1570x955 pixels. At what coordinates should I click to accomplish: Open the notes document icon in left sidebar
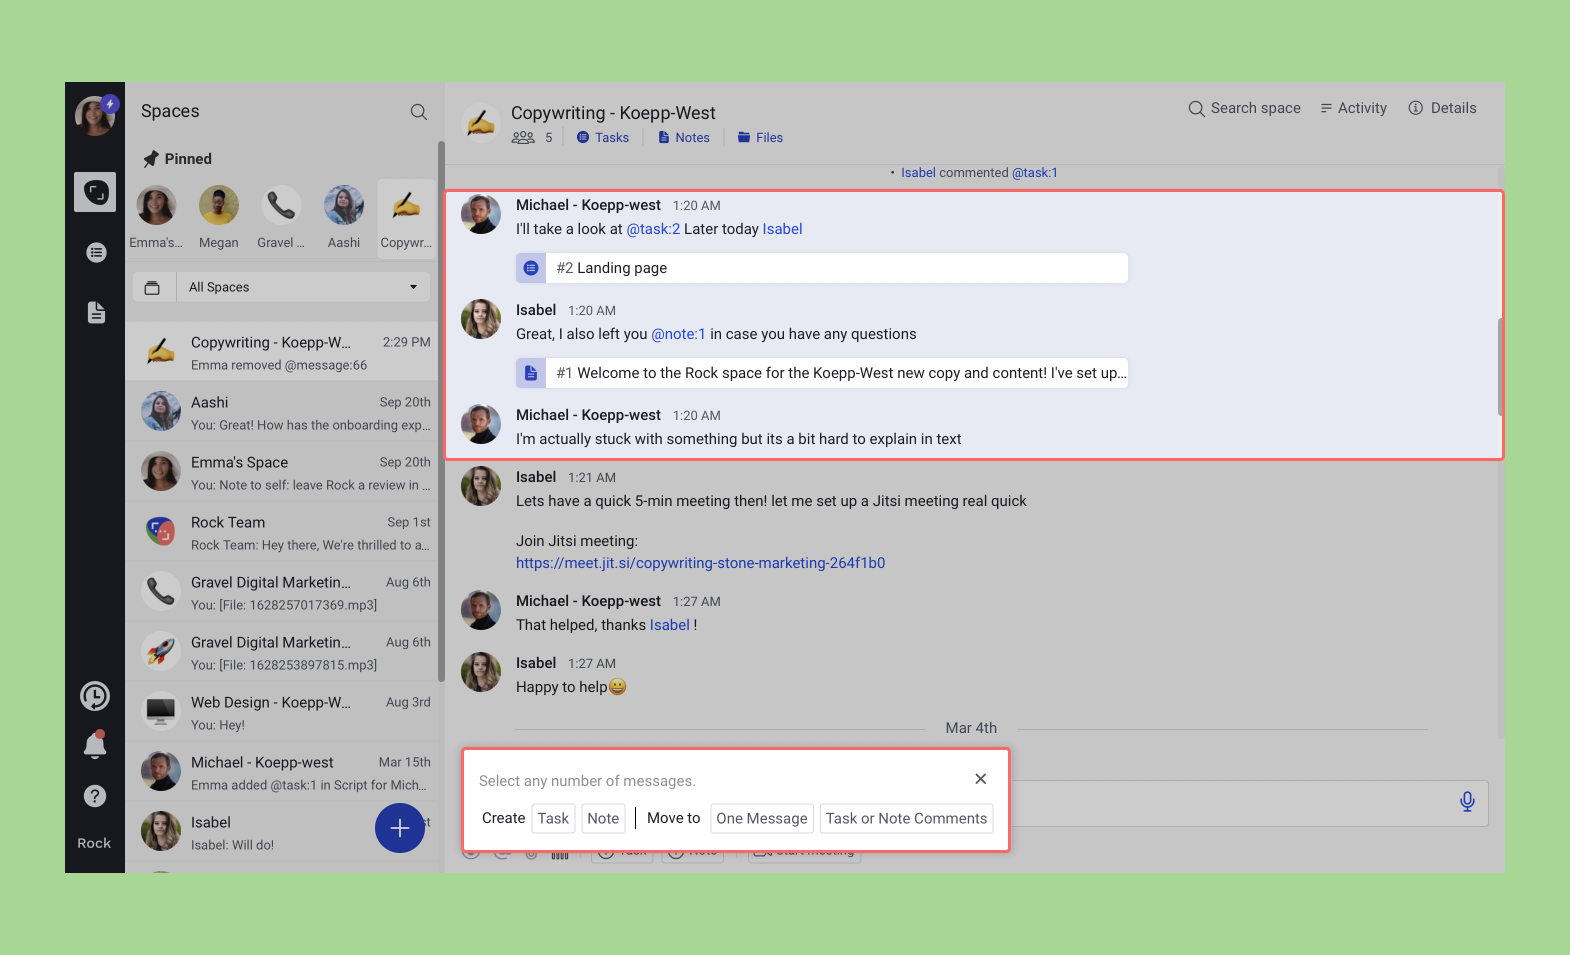pyautogui.click(x=96, y=313)
